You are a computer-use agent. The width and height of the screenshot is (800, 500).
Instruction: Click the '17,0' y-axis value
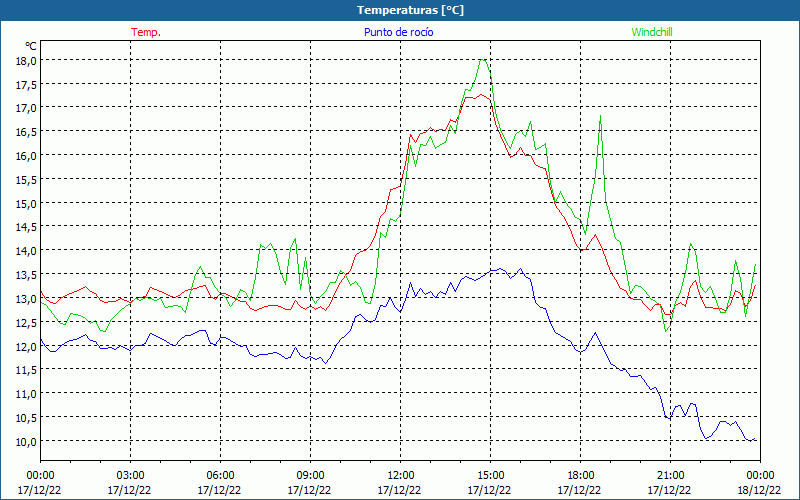pos(27,108)
